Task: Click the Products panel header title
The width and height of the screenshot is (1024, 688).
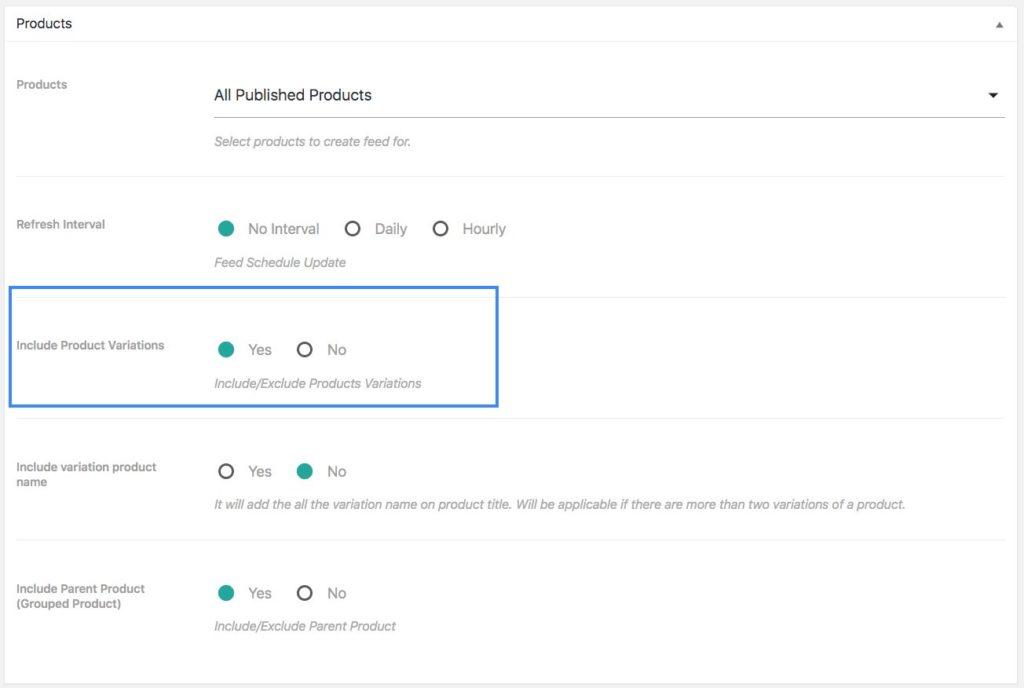Action: click(x=44, y=23)
